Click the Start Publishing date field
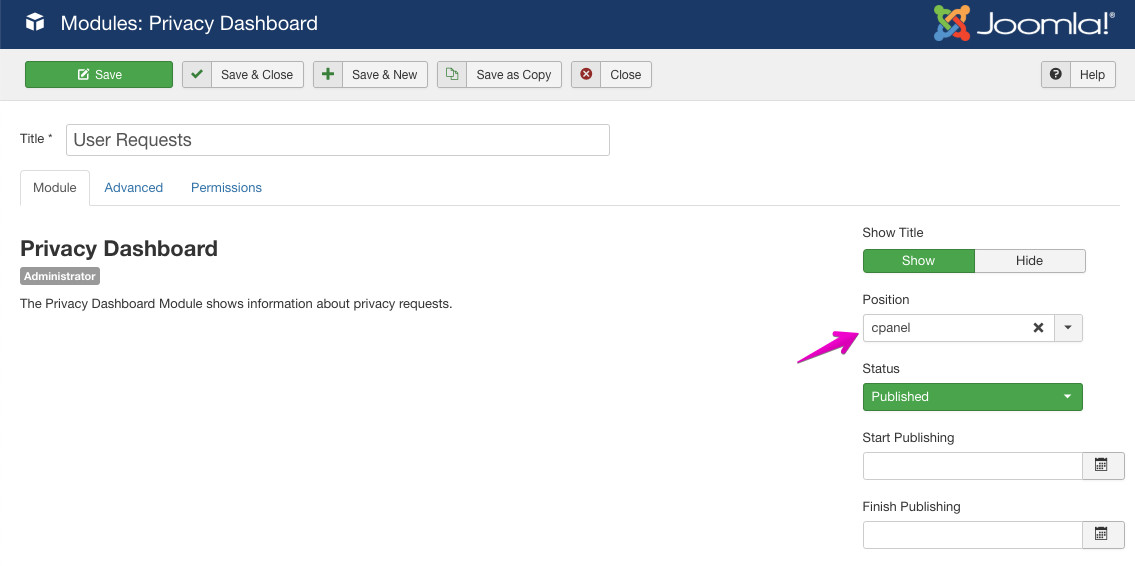The image size is (1135, 566). (972, 465)
